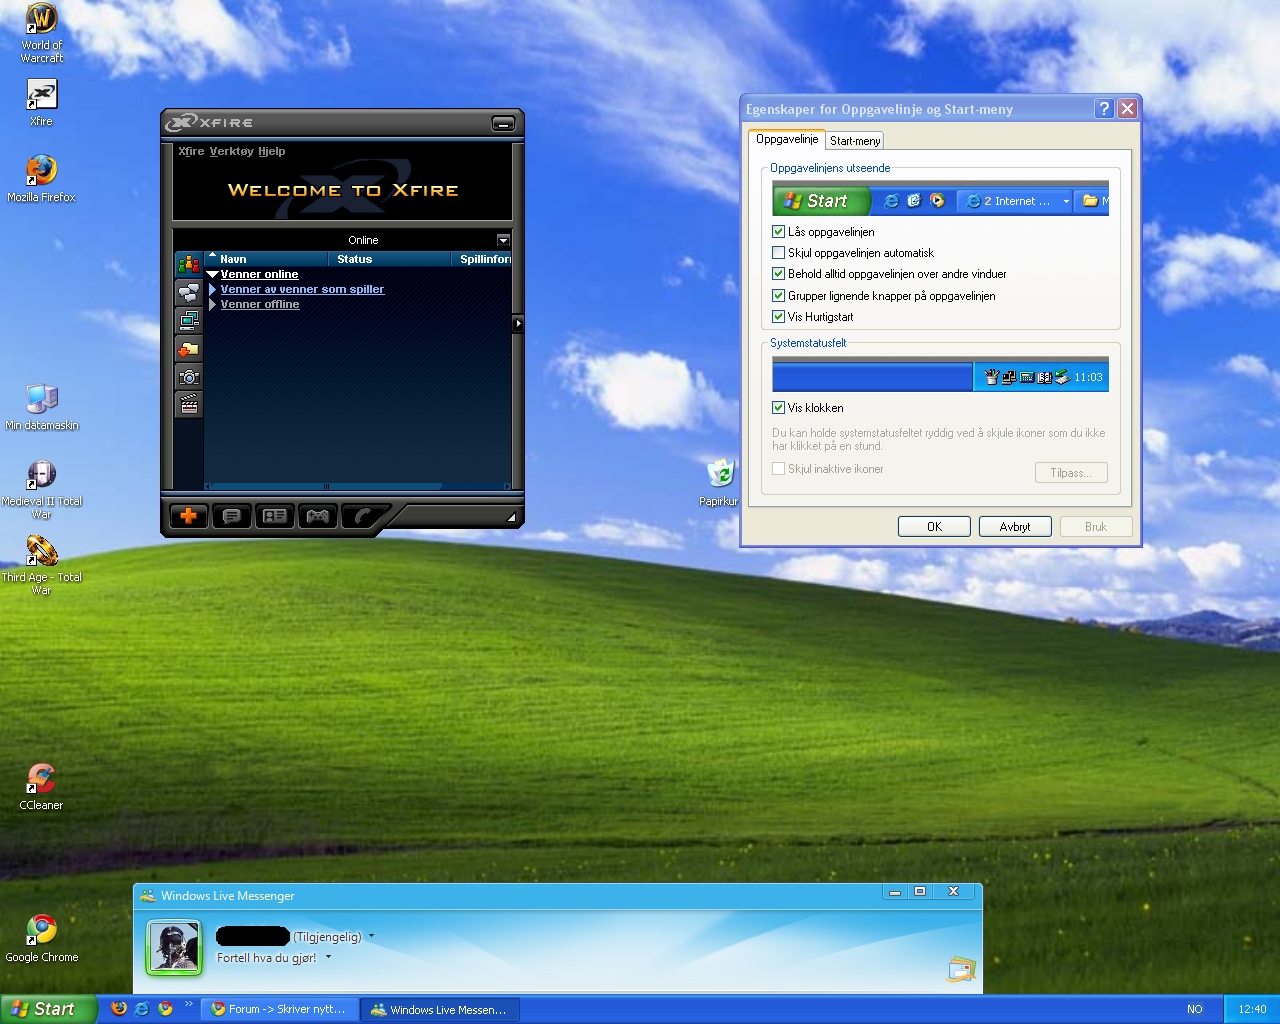Open the Xfire screenshots camera icon
Screen dimensions: 1280x1024
tap(189, 376)
